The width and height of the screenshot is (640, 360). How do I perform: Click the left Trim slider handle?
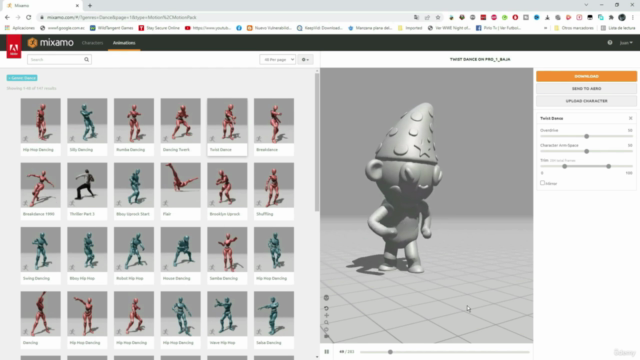564,167
